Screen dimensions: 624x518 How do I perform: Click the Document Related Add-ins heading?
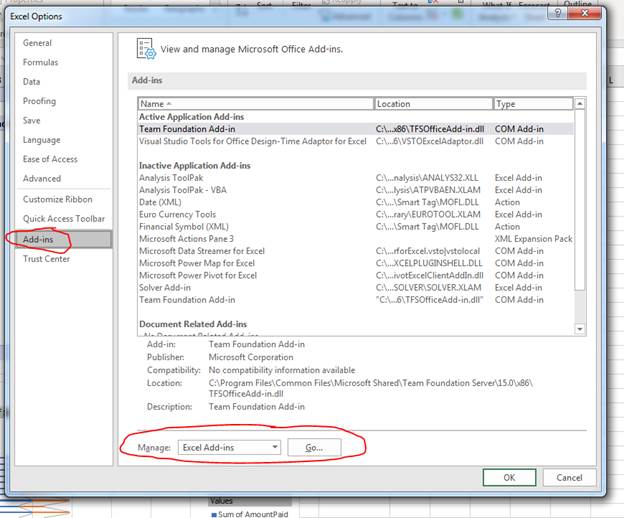(193, 324)
